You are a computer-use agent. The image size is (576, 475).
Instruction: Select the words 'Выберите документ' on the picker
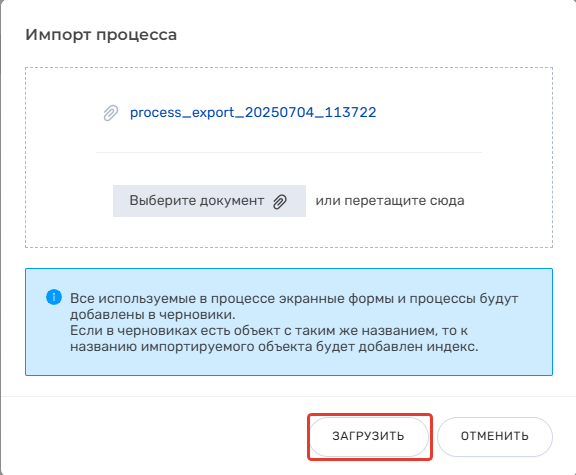197,201
